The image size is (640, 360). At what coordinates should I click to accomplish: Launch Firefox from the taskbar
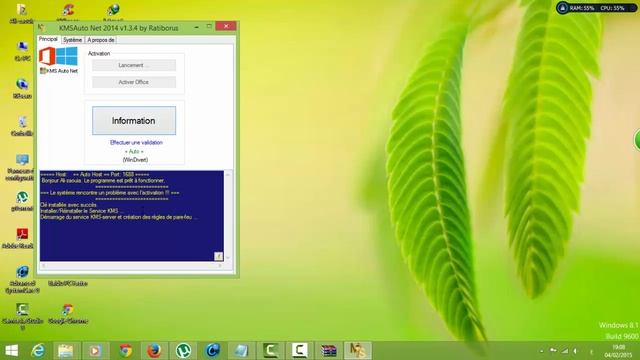(154, 351)
